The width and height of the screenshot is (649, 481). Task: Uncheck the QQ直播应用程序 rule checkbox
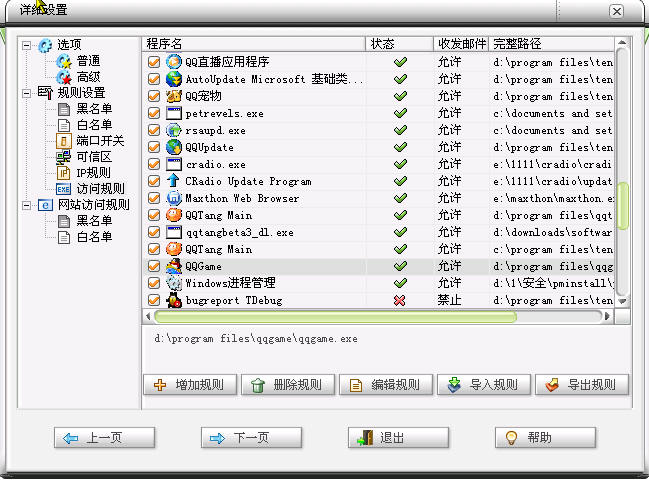coord(154,62)
